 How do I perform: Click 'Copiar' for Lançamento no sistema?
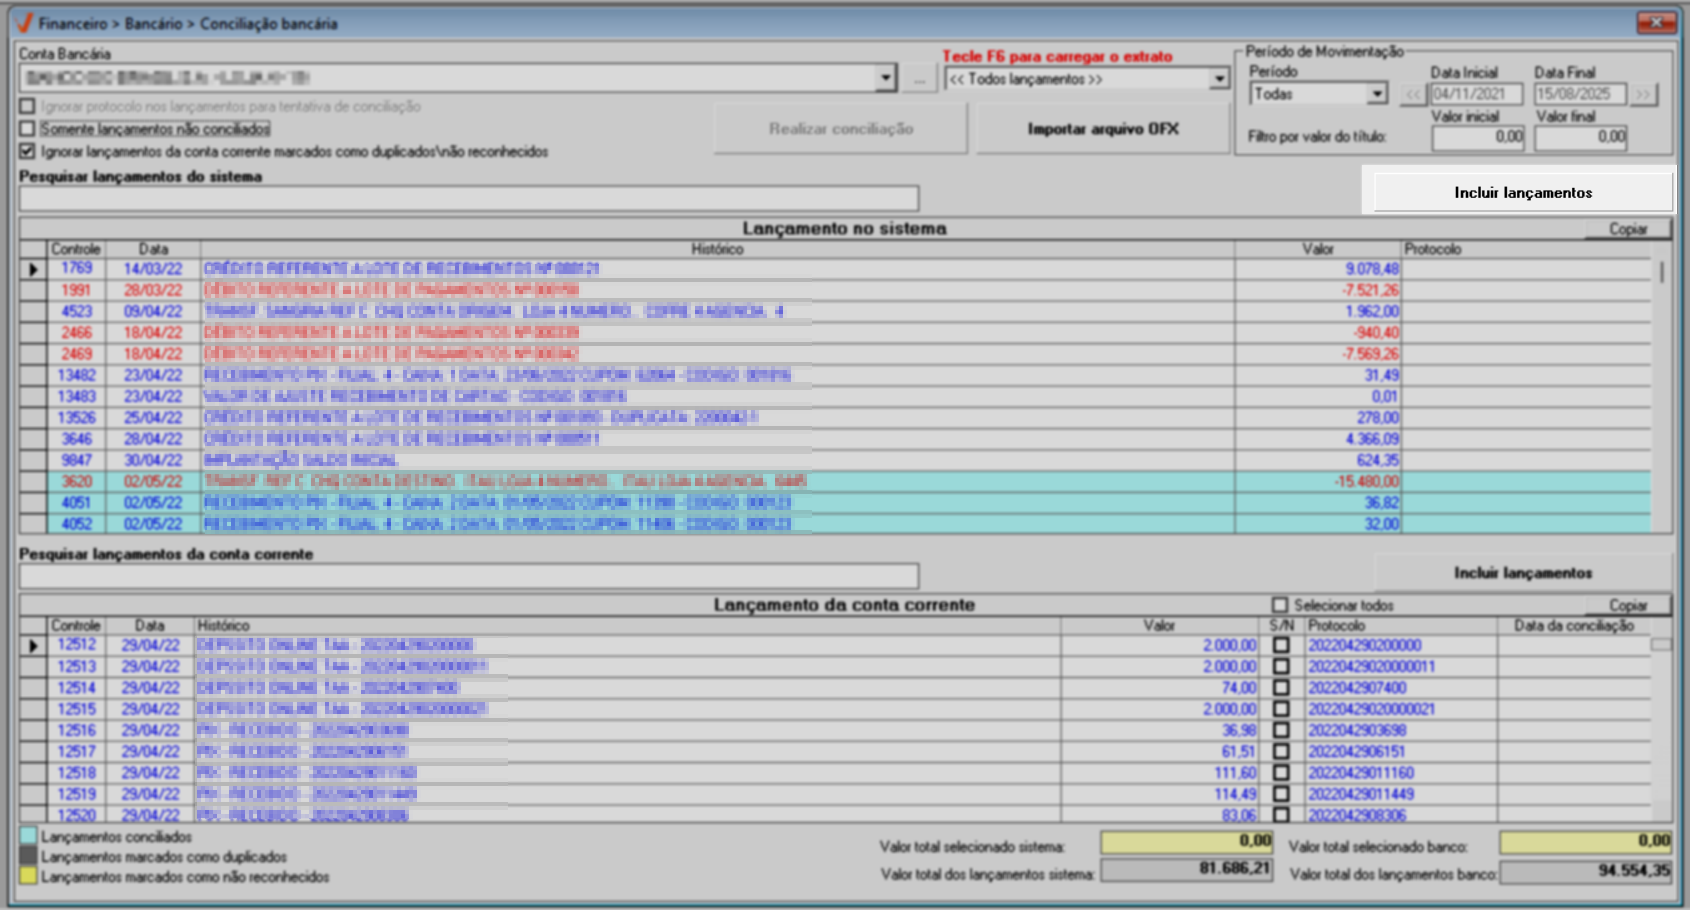pyautogui.click(x=1628, y=229)
